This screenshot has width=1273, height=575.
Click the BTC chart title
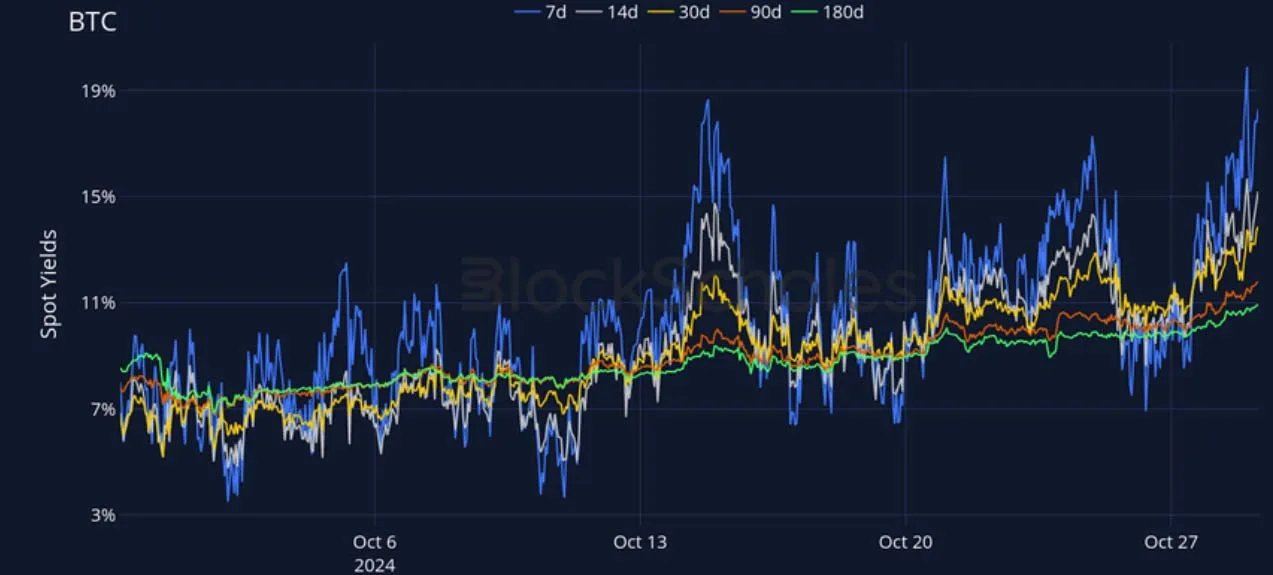pyautogui.click(x=92, y=22)
